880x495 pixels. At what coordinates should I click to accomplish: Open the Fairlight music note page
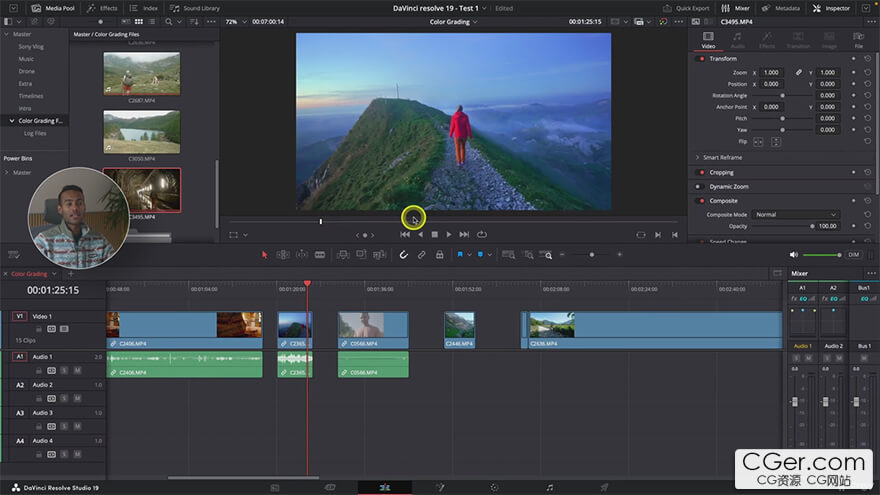[x=550, y=488]
